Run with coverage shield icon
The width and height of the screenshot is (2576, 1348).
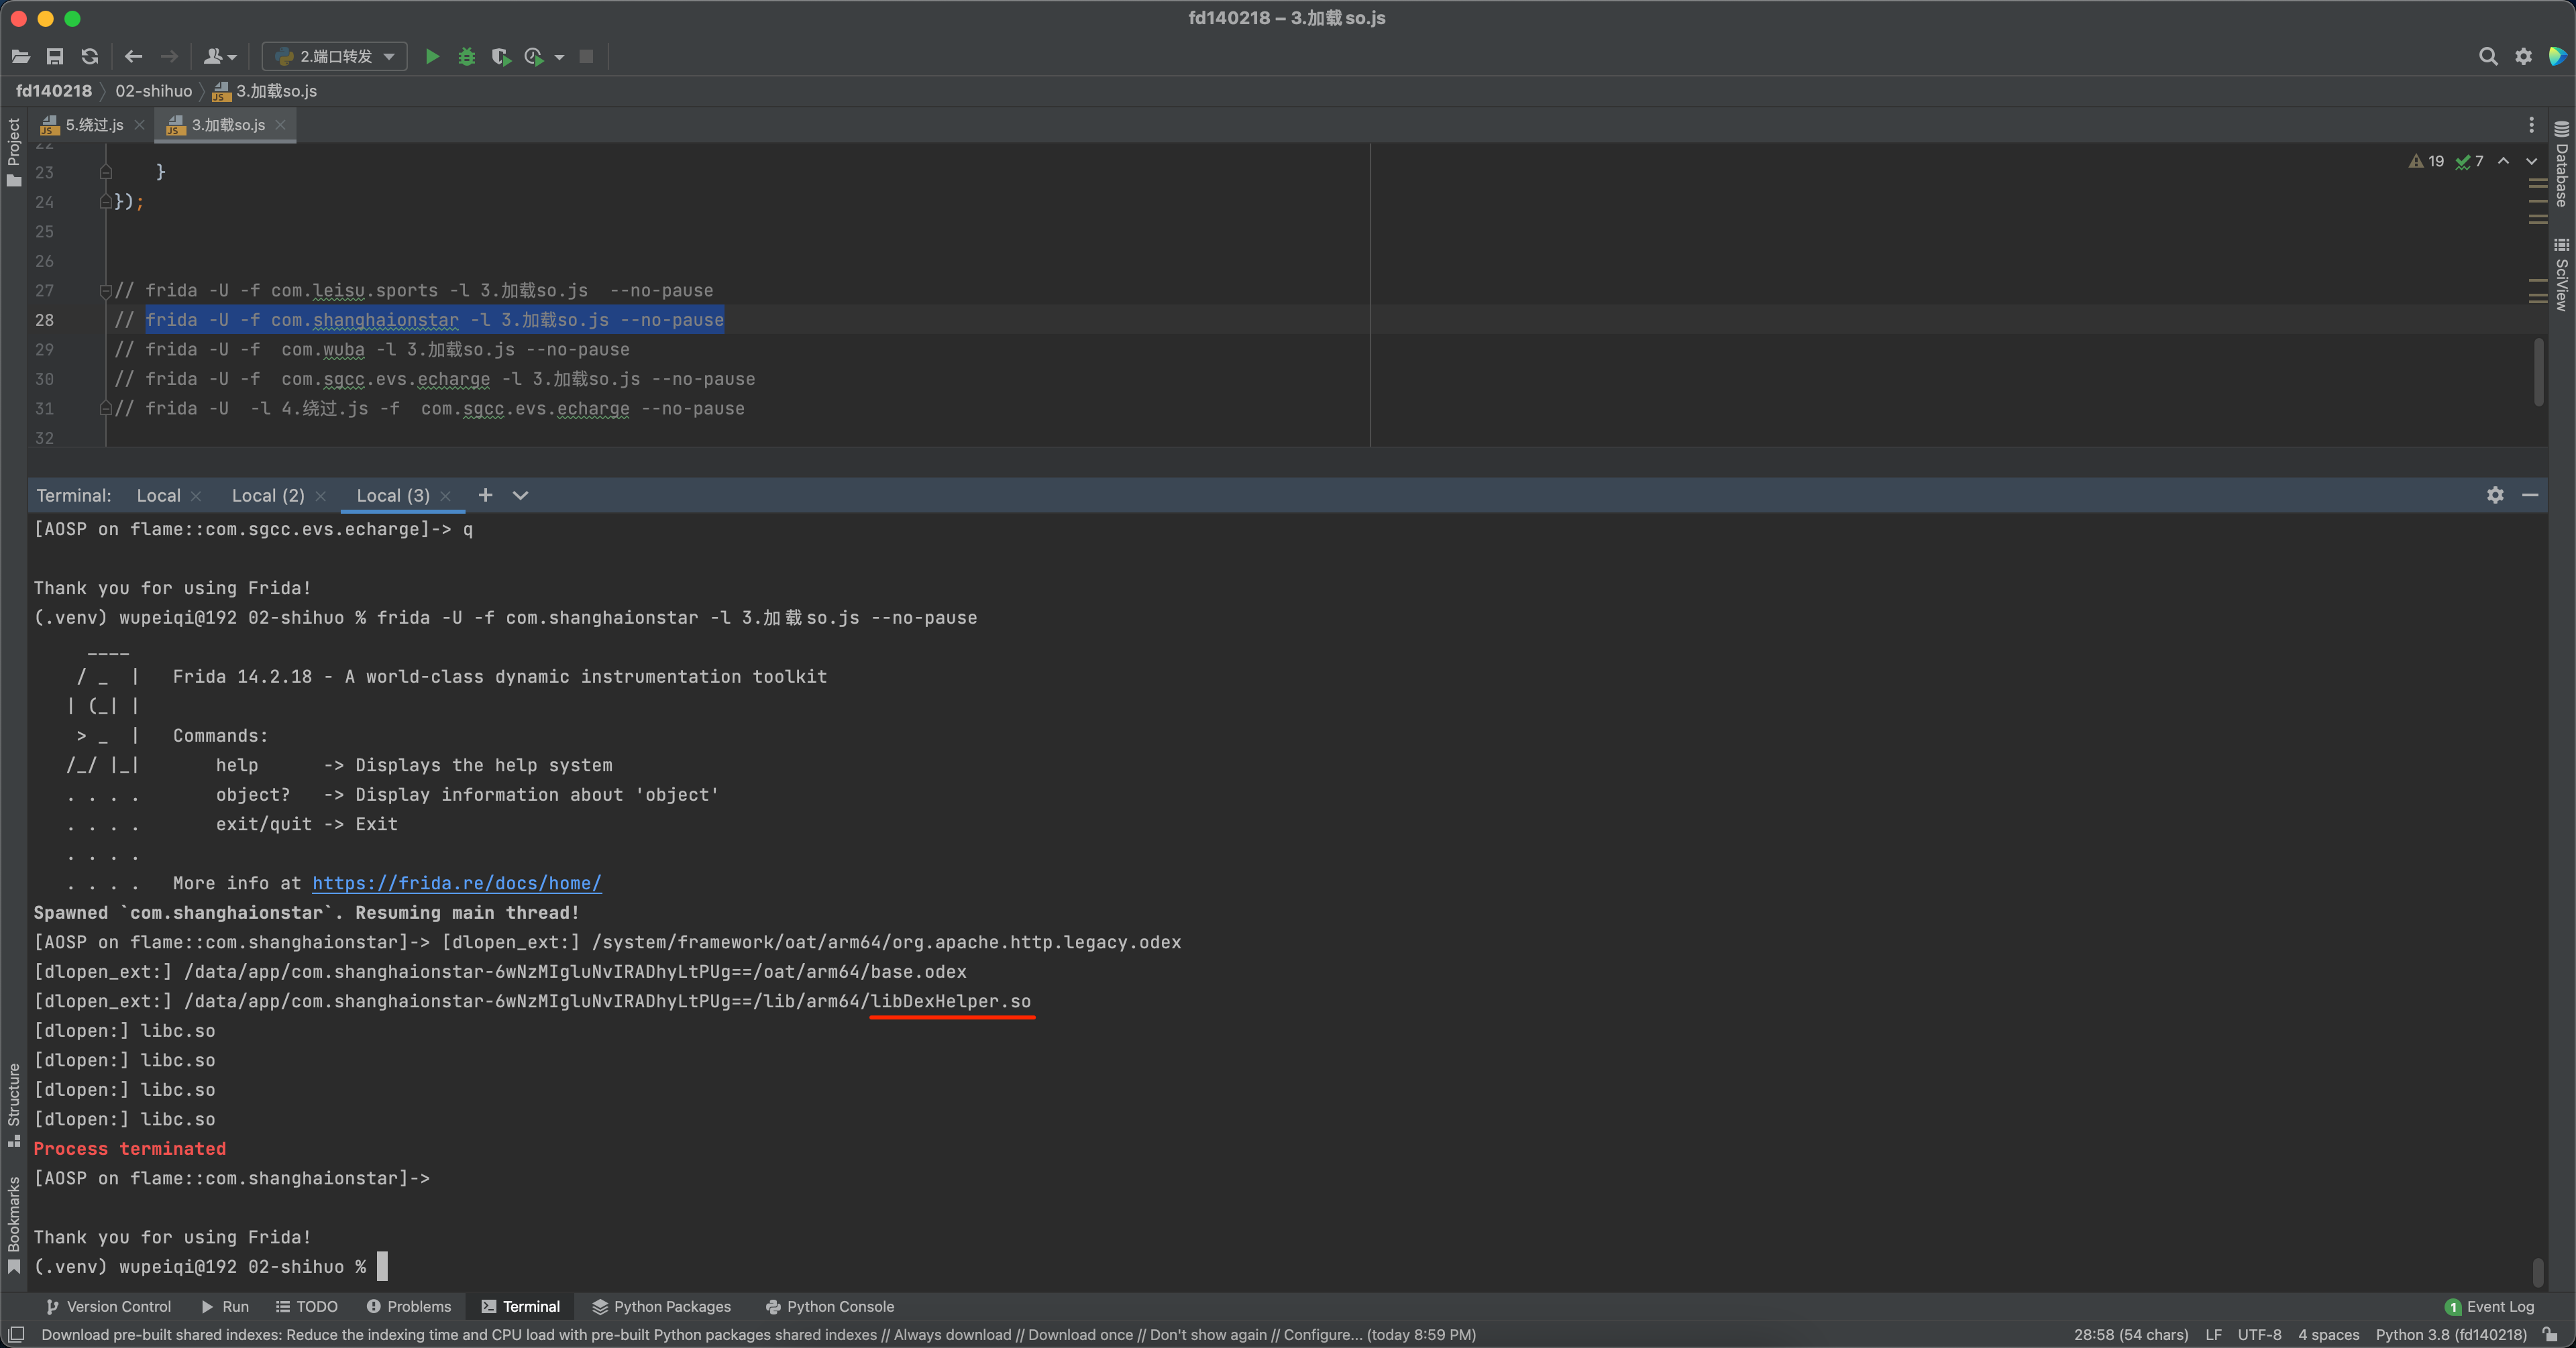click(x=500, y=56)
